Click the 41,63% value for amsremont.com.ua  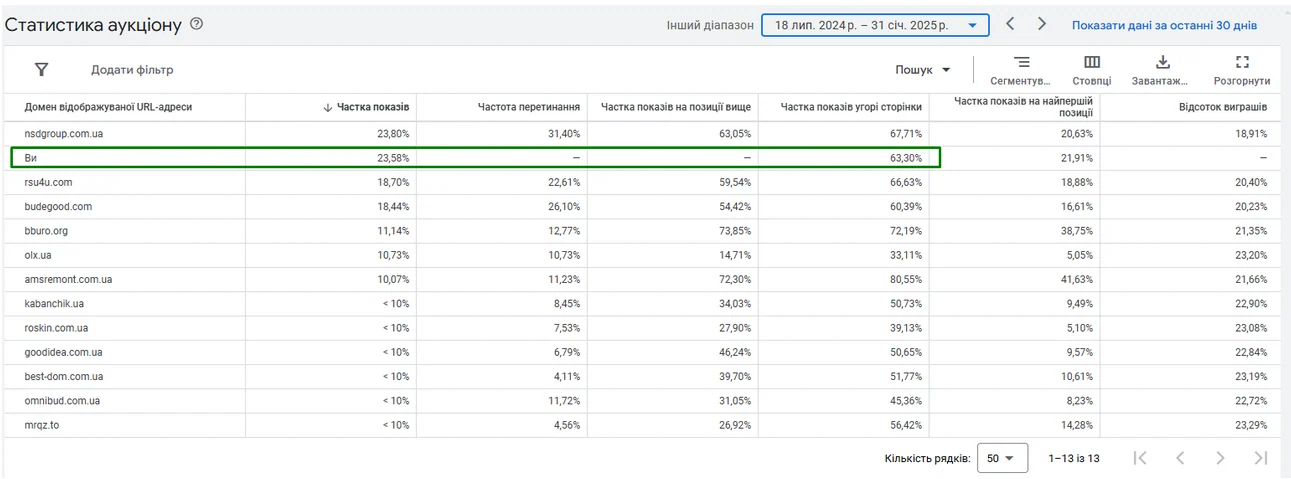click(x=1075, y=279)
